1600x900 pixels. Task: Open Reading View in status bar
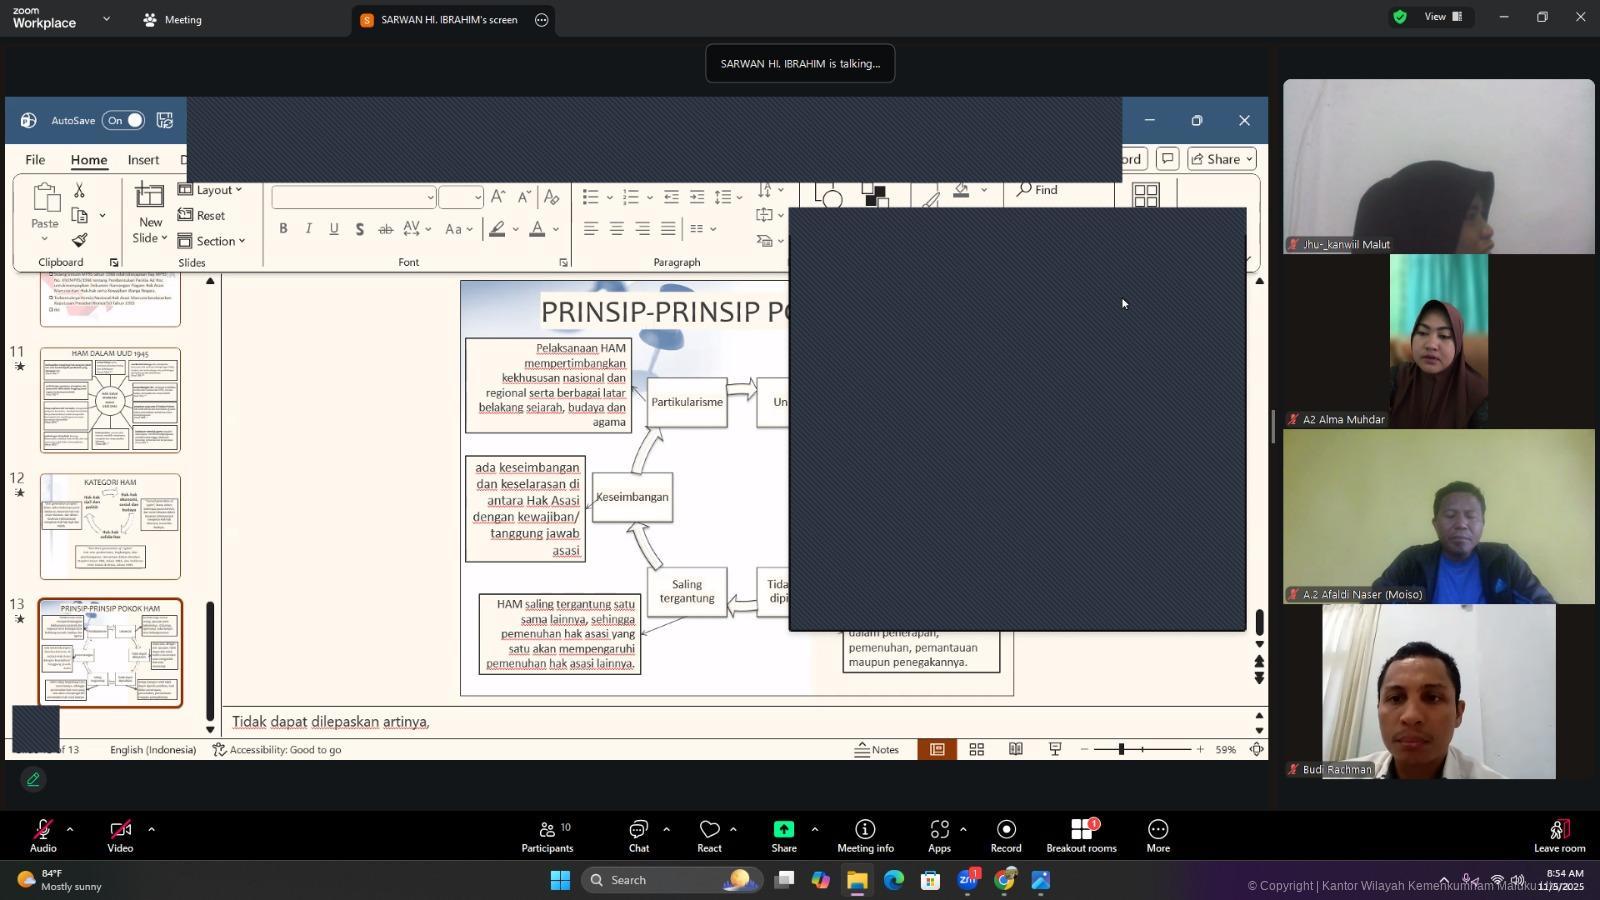click(x=1015, y=749)
